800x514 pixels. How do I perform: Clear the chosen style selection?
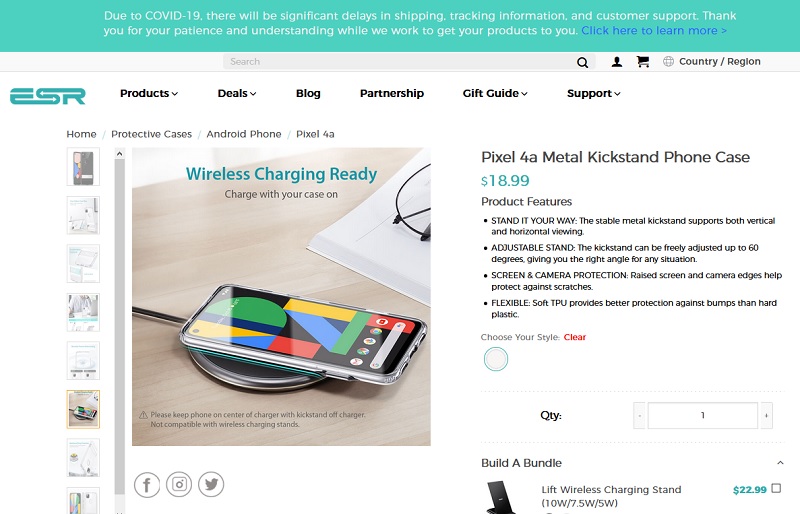(x=574, y=337)
